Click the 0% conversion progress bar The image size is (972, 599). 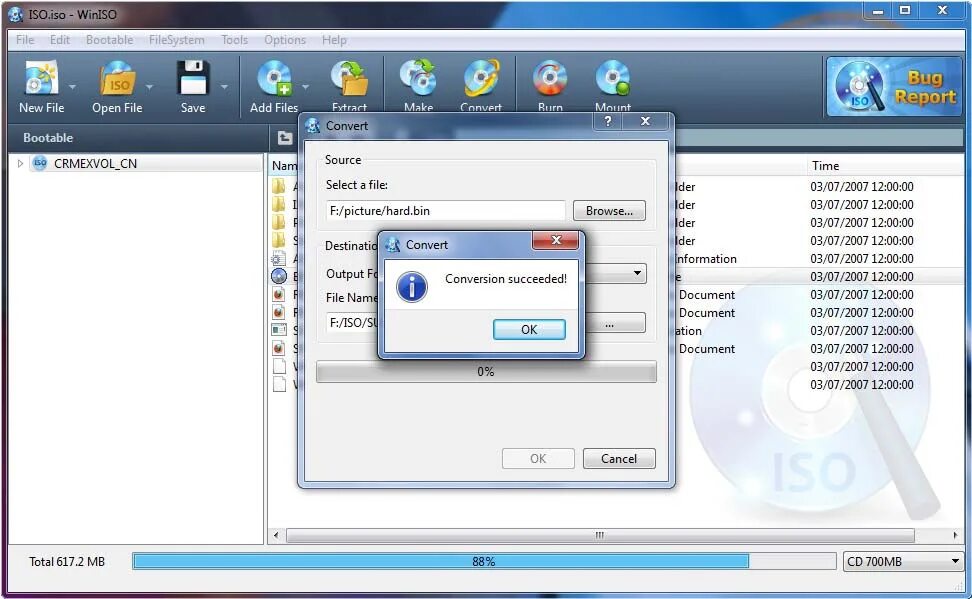click(486, 372)
